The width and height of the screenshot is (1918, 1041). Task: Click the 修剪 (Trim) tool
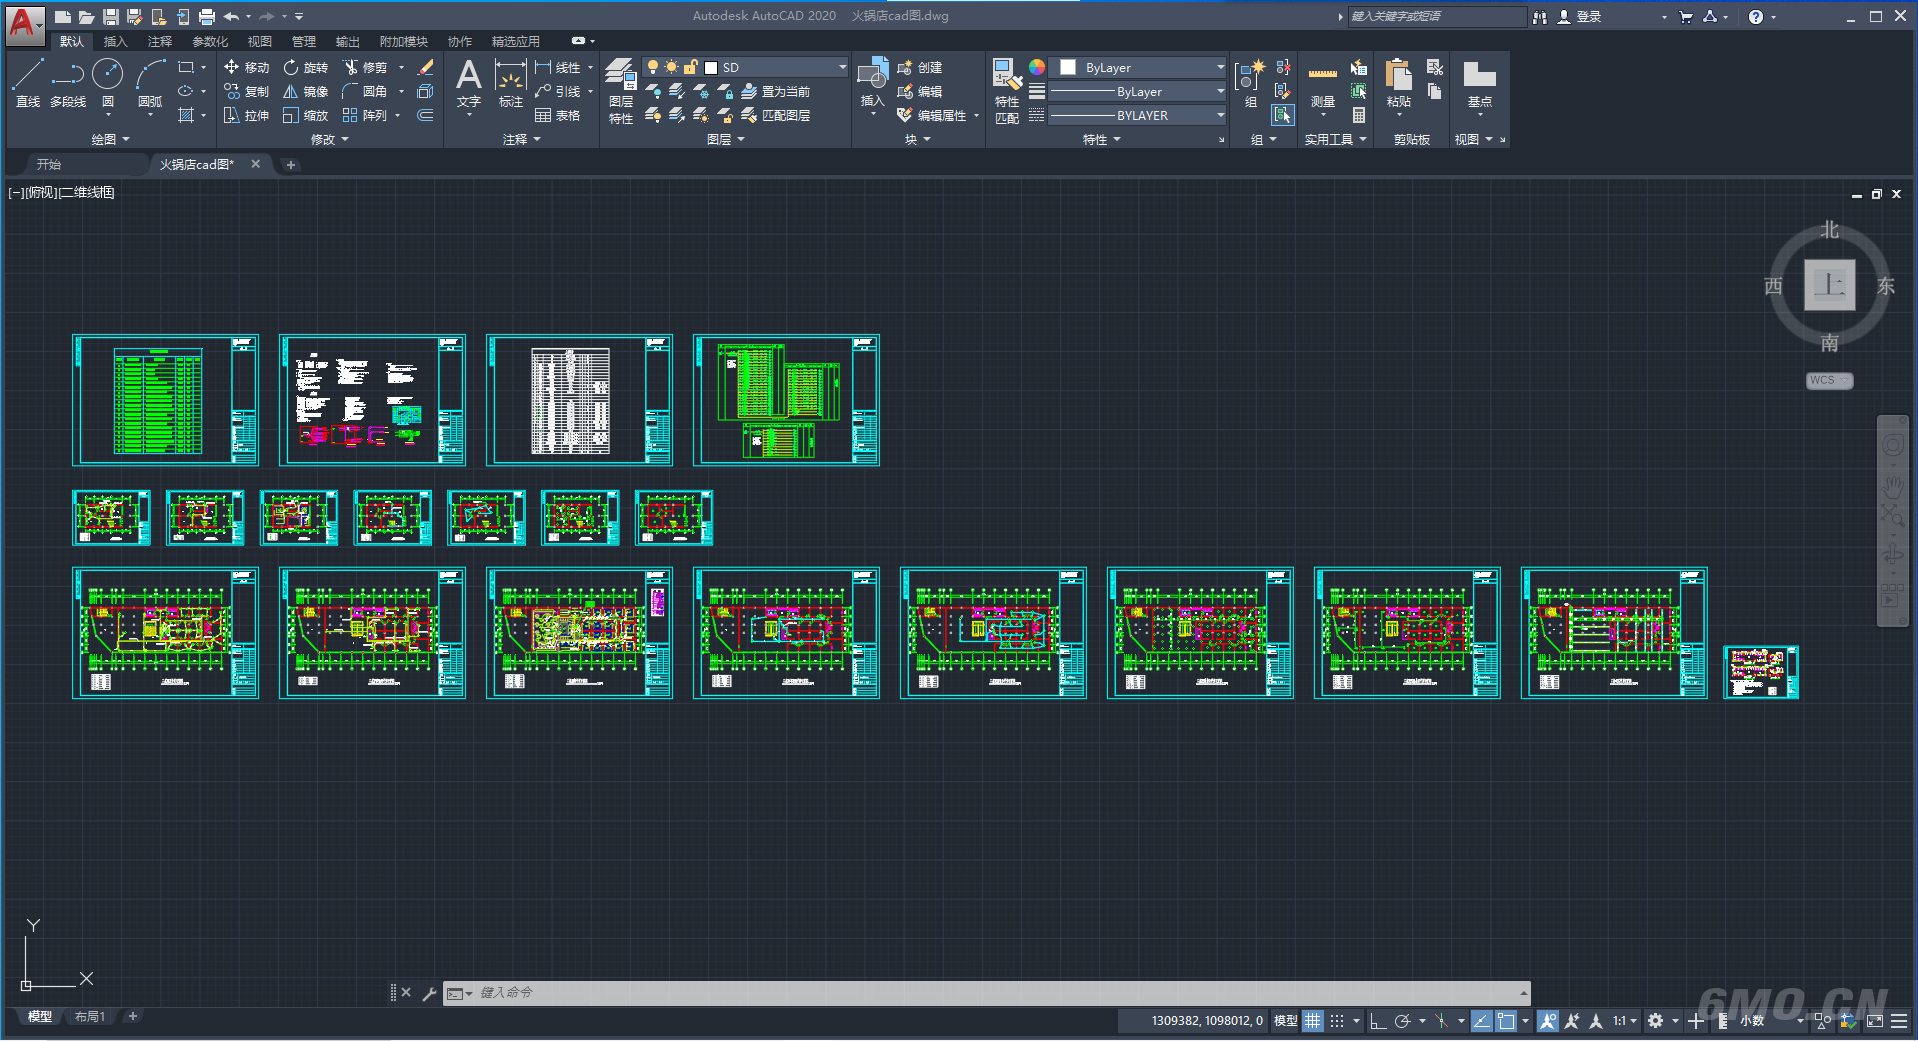click(x=365, y=67)
